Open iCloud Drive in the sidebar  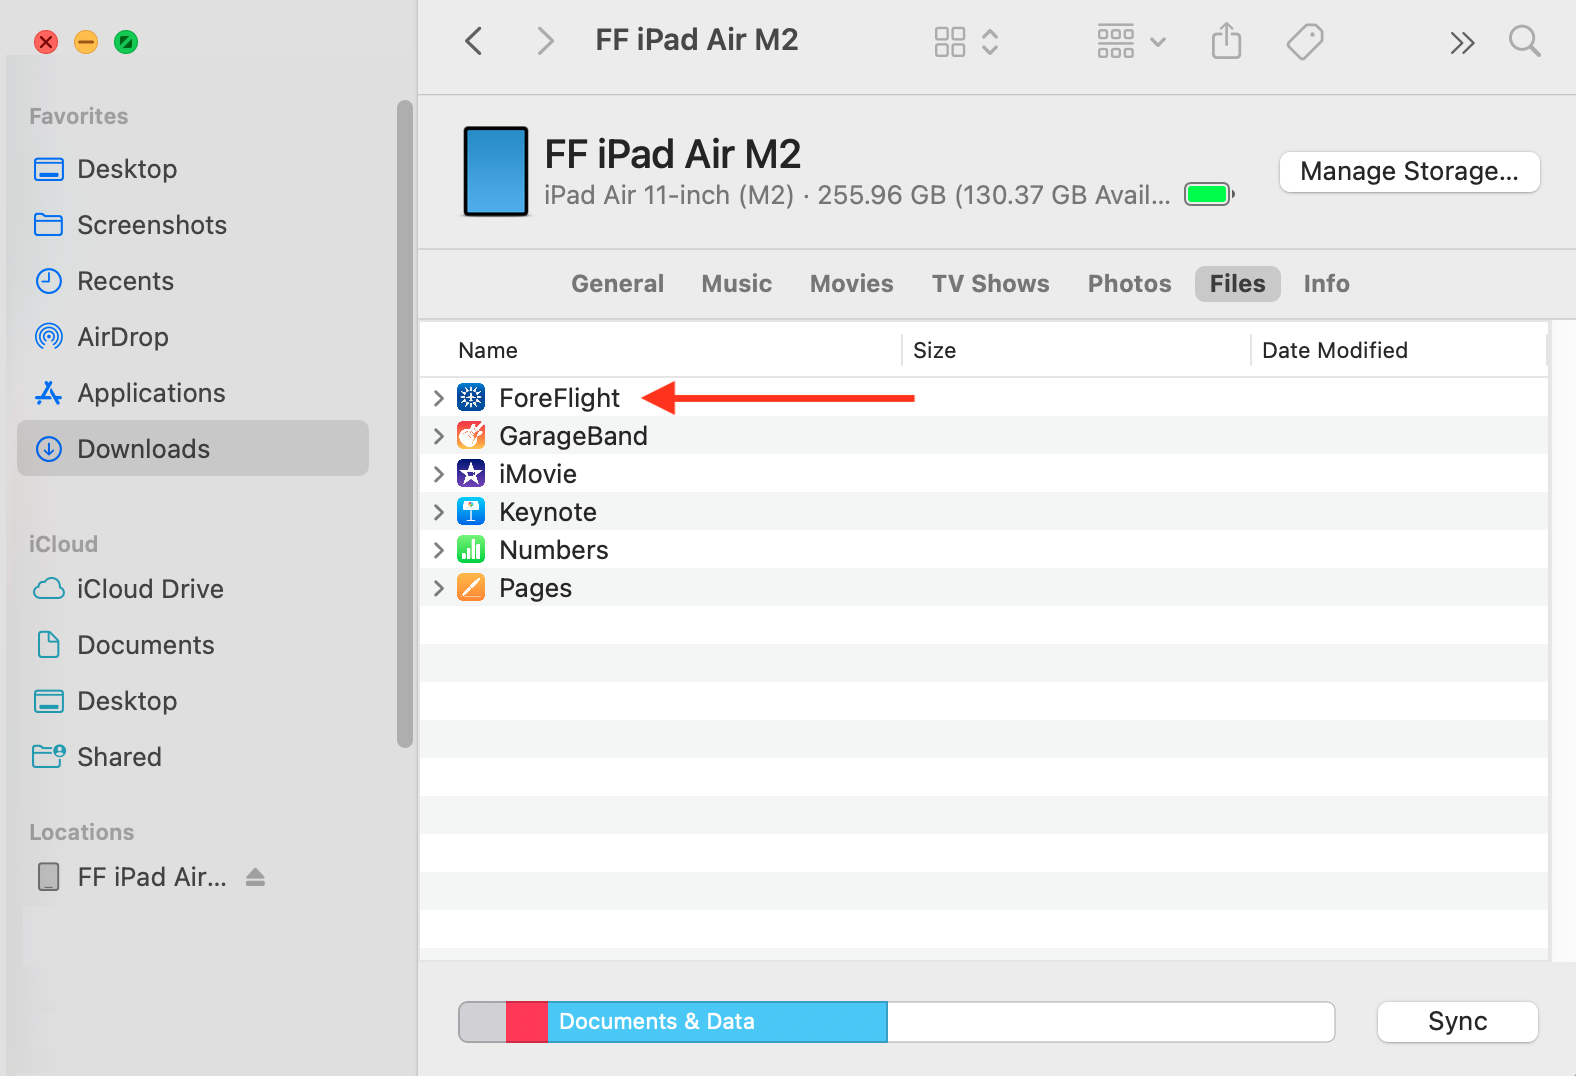(x=193, y=589)
